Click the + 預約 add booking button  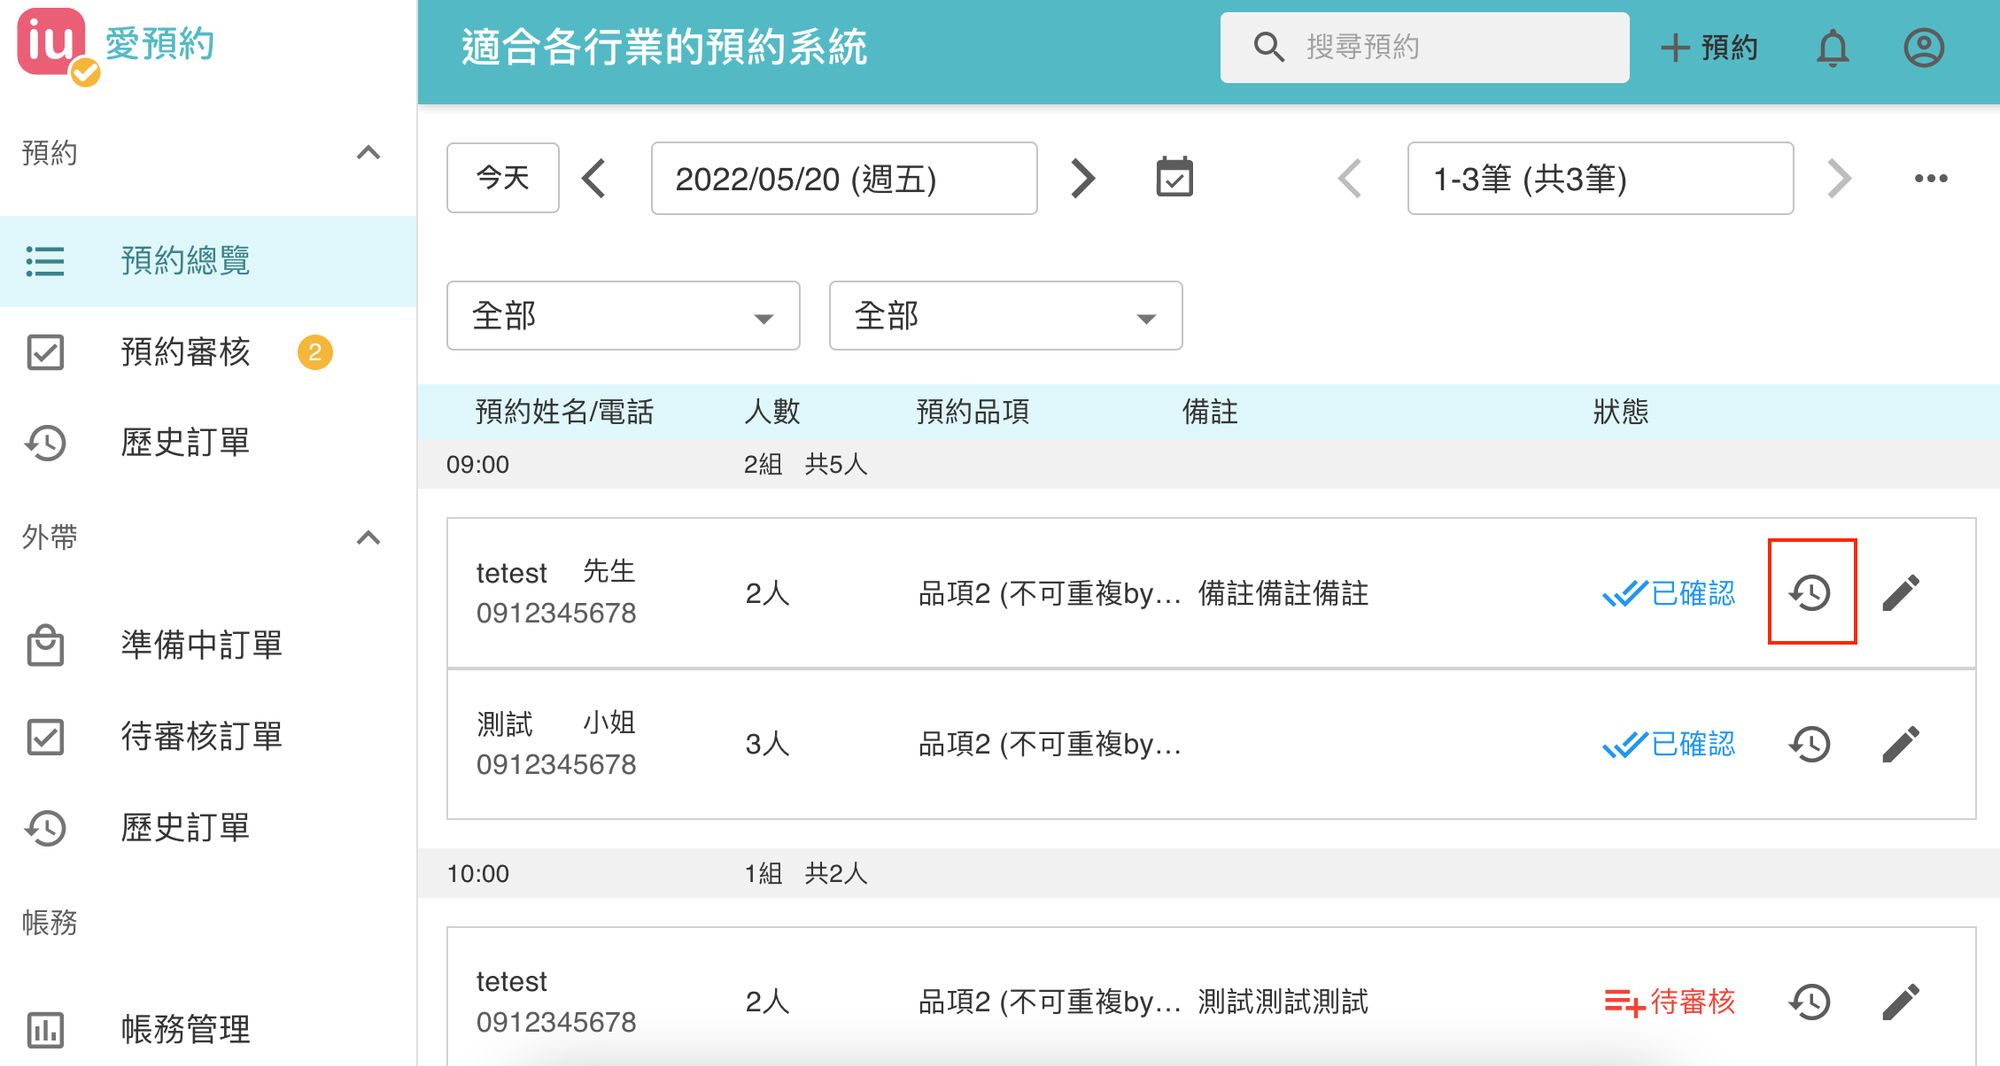1709,47
